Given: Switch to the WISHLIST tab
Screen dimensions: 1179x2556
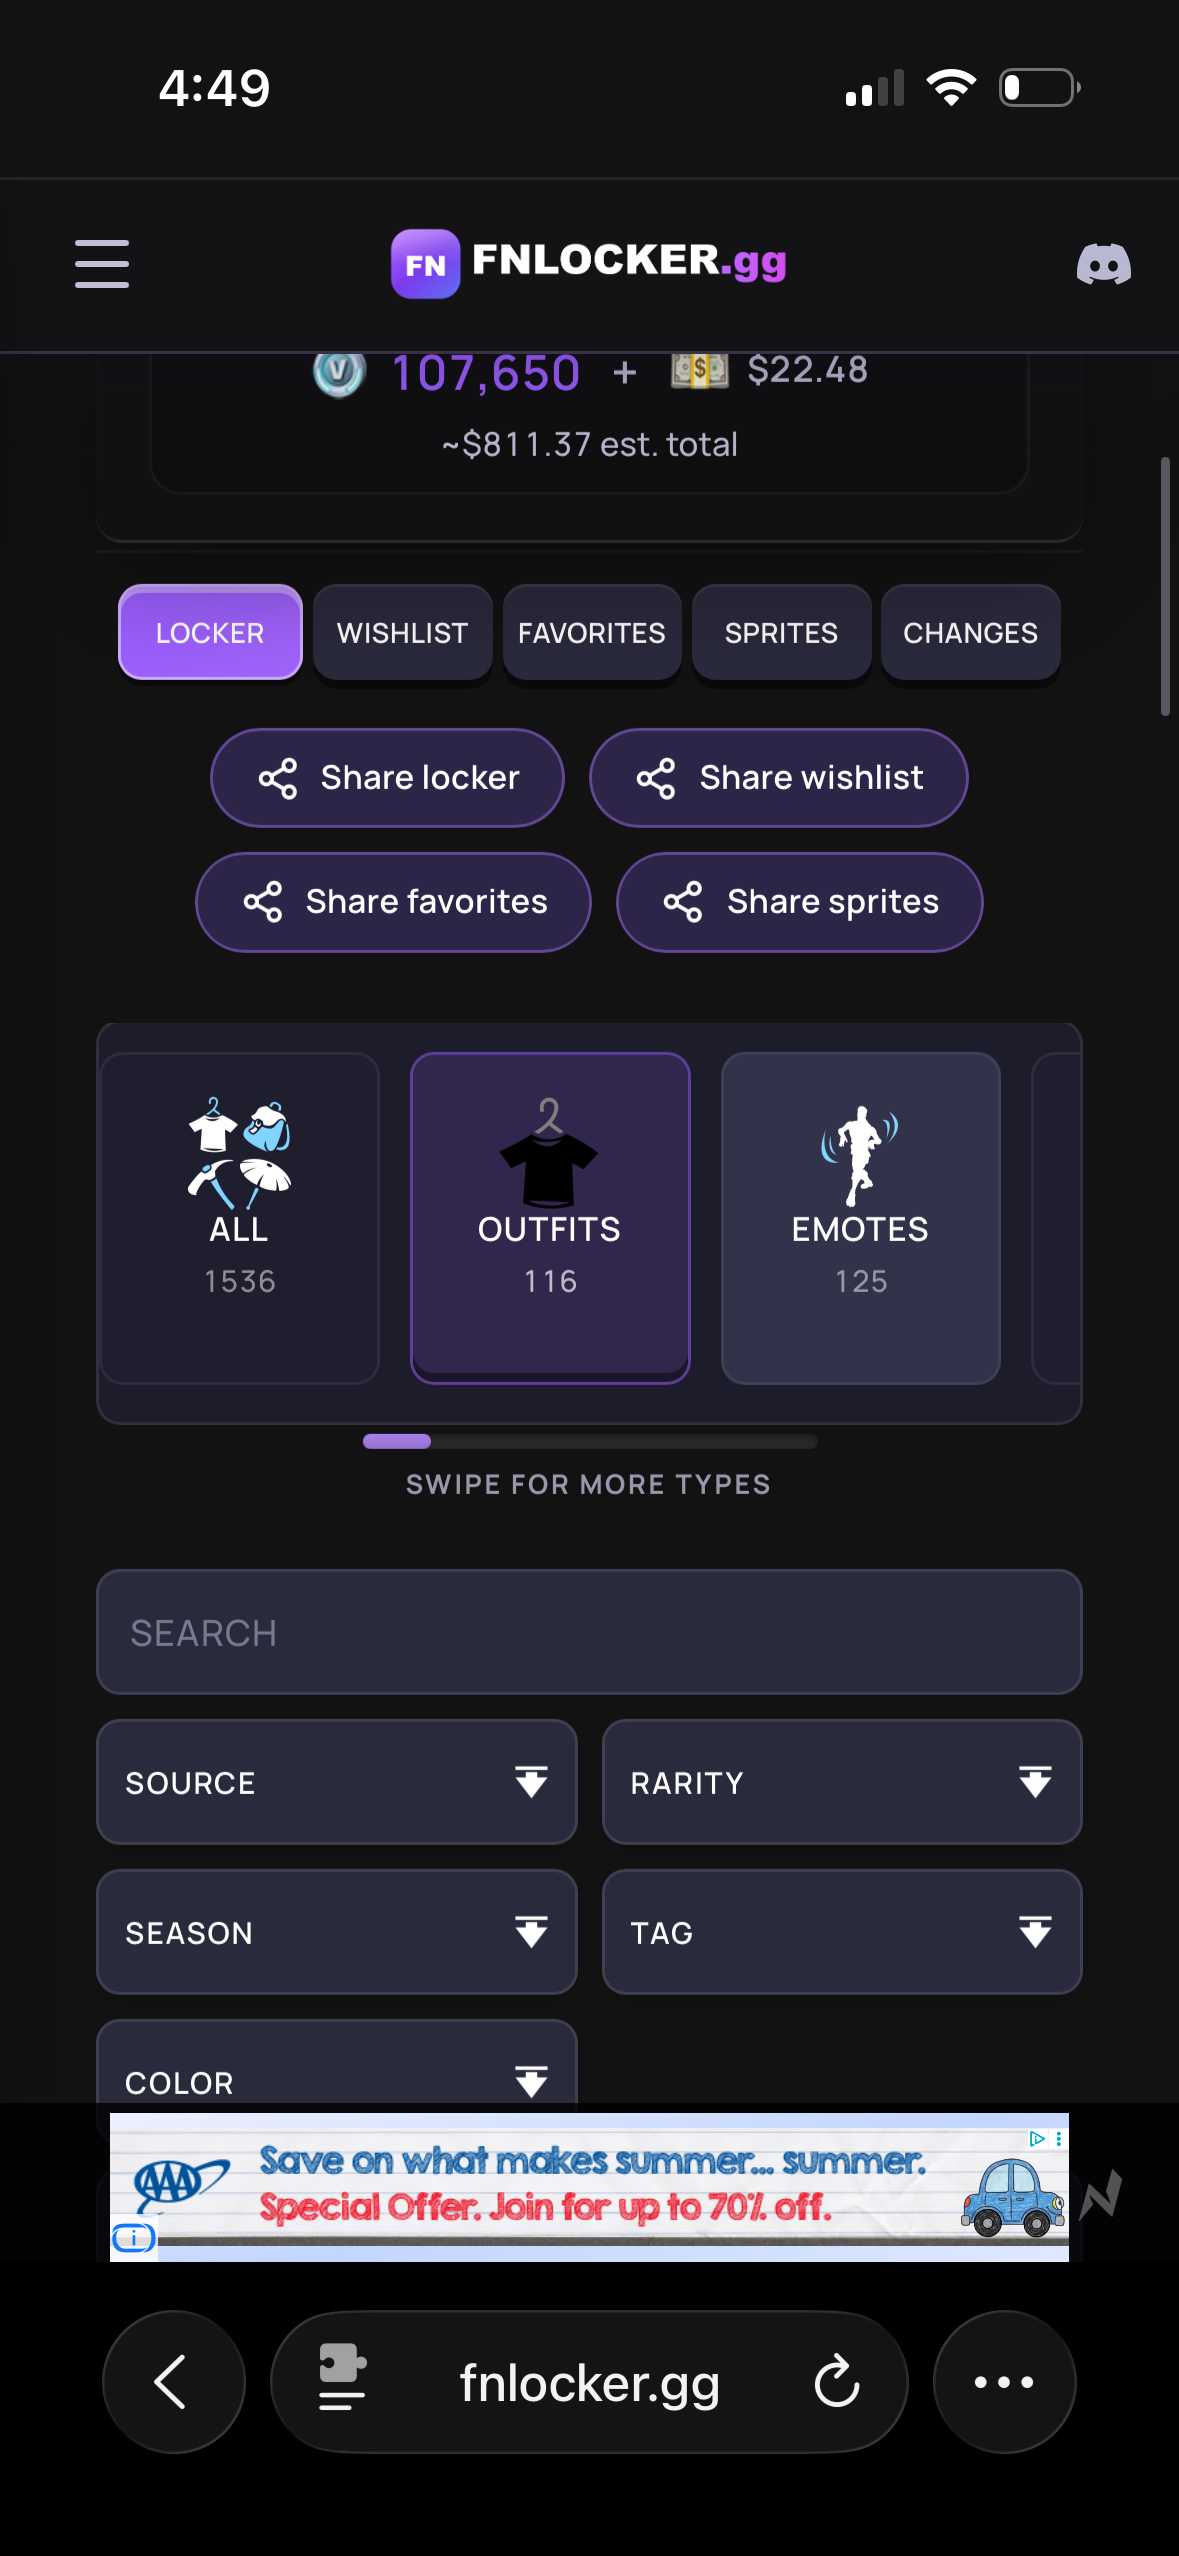Looking at the screenshot, I should click(x=402, y=633).
